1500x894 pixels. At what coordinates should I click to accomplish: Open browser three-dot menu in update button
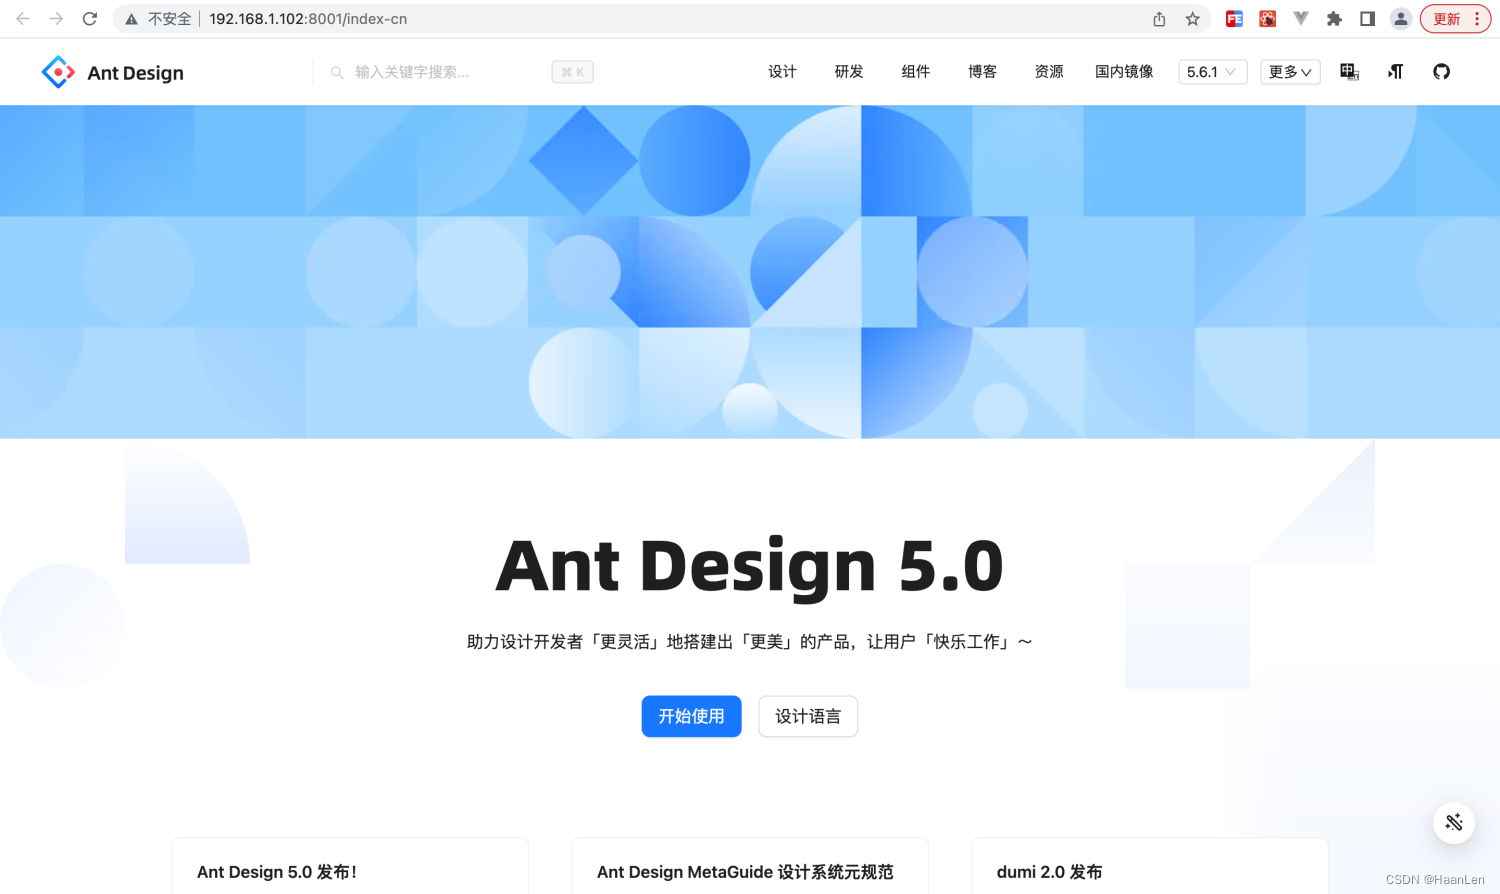(1477, 19)
